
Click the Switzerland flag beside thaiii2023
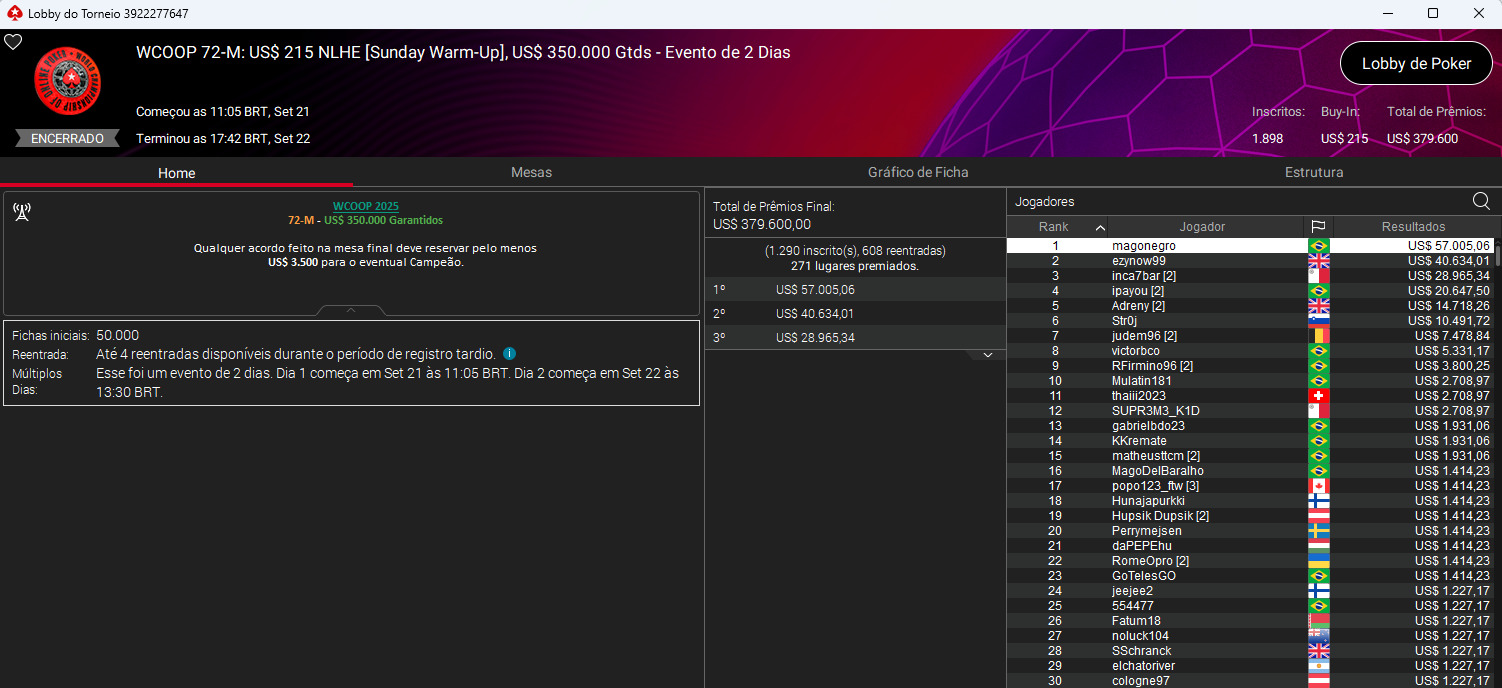(1318, 396)
